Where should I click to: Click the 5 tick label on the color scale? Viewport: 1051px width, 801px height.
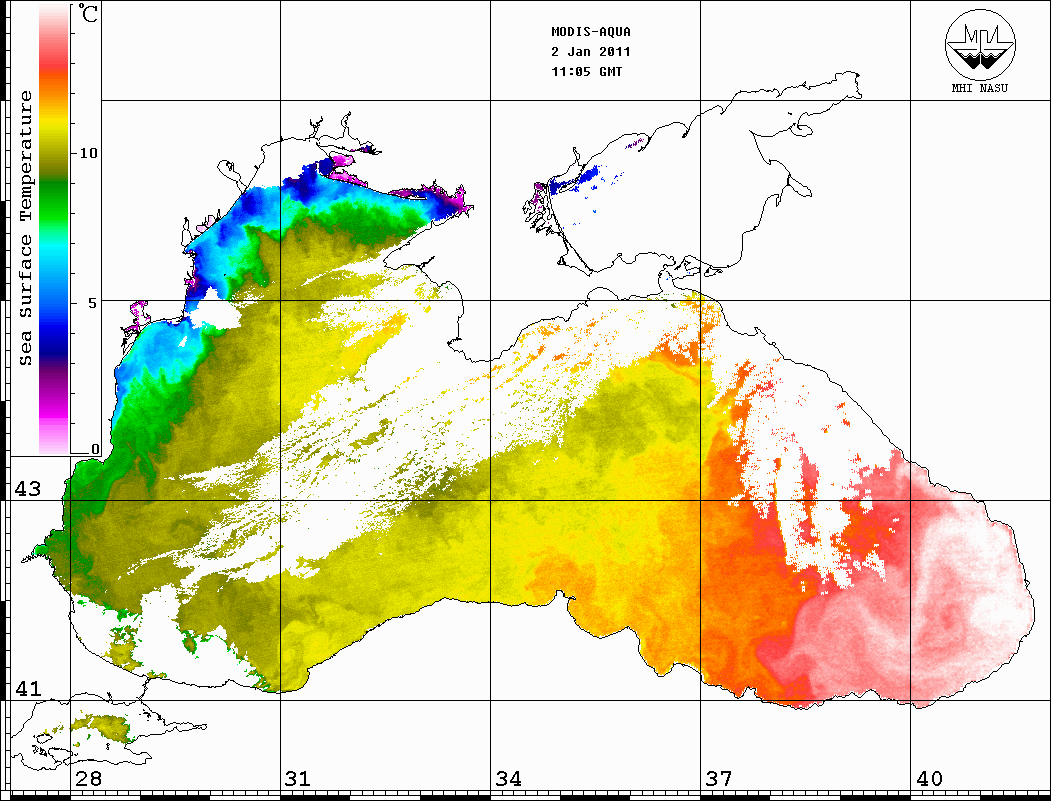(94, 302)
